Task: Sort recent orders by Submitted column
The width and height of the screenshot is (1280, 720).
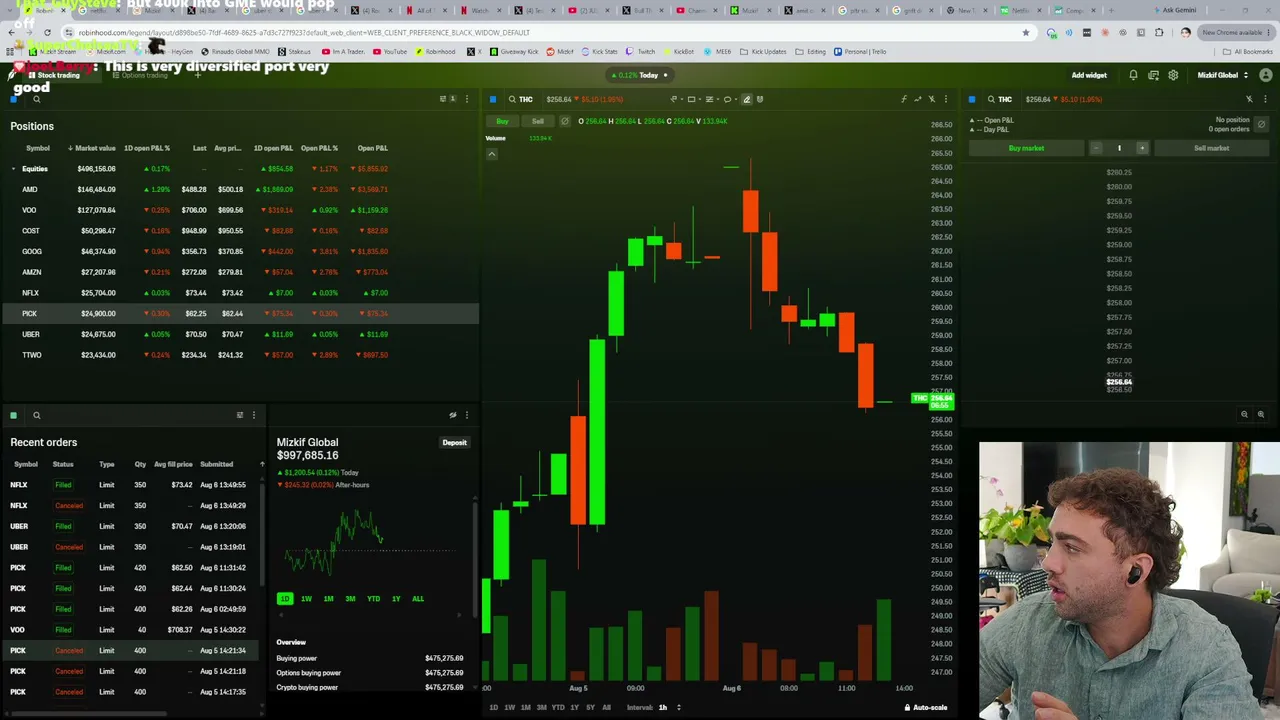Action: click(x=217, y=464)
